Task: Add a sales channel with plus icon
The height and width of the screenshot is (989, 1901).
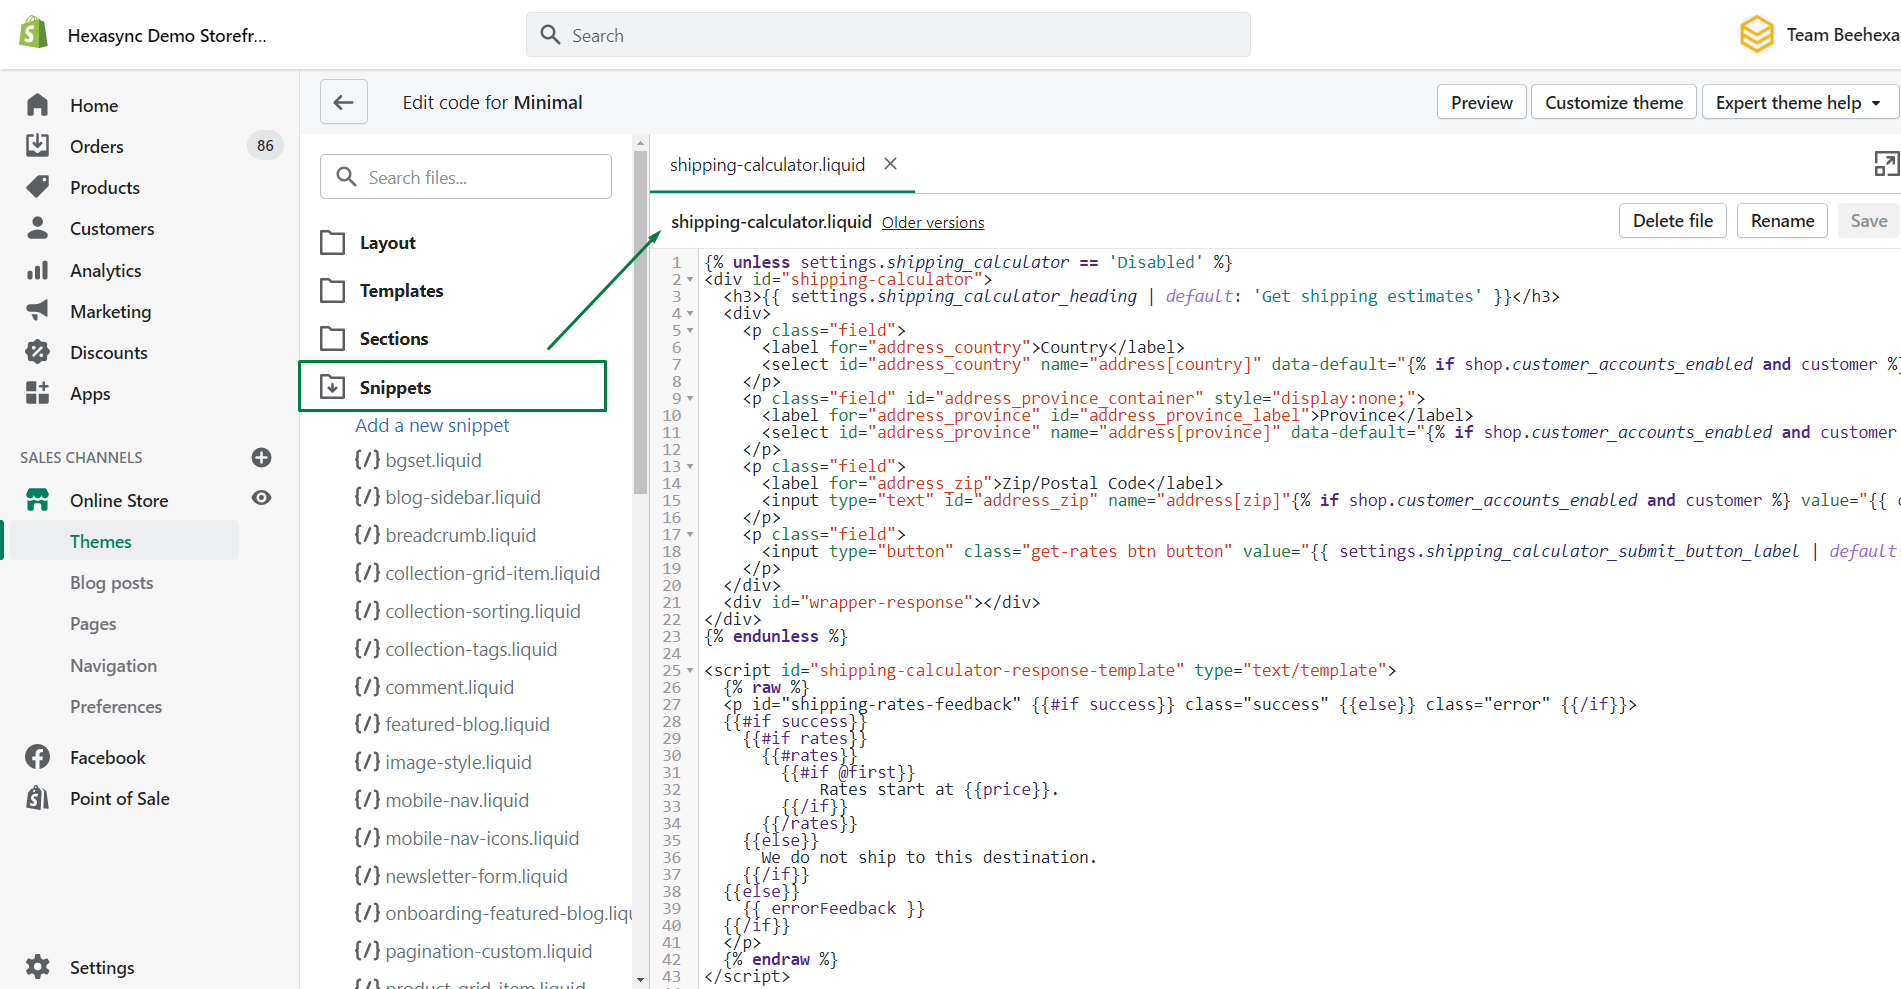Action: [261, 457]
